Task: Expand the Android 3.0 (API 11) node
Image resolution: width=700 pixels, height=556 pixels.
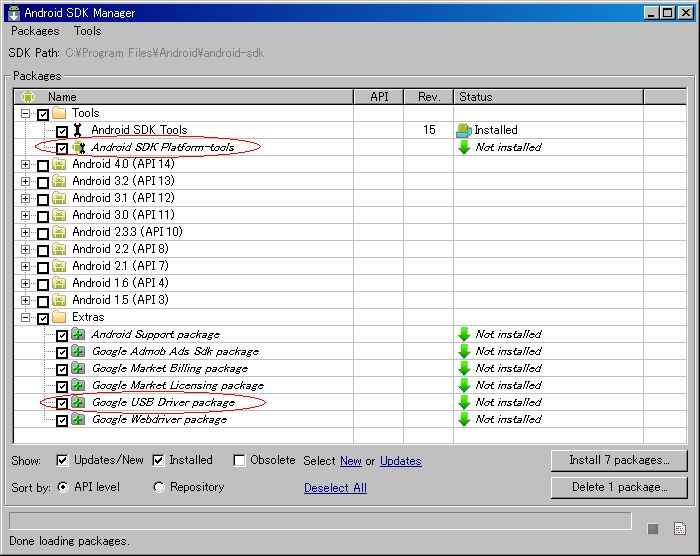Action: tap(25, 215)
